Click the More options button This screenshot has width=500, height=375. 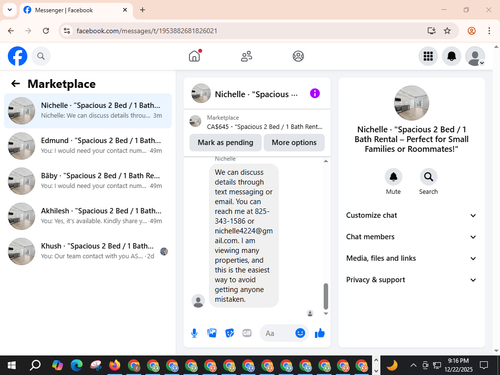pos(294,143)
